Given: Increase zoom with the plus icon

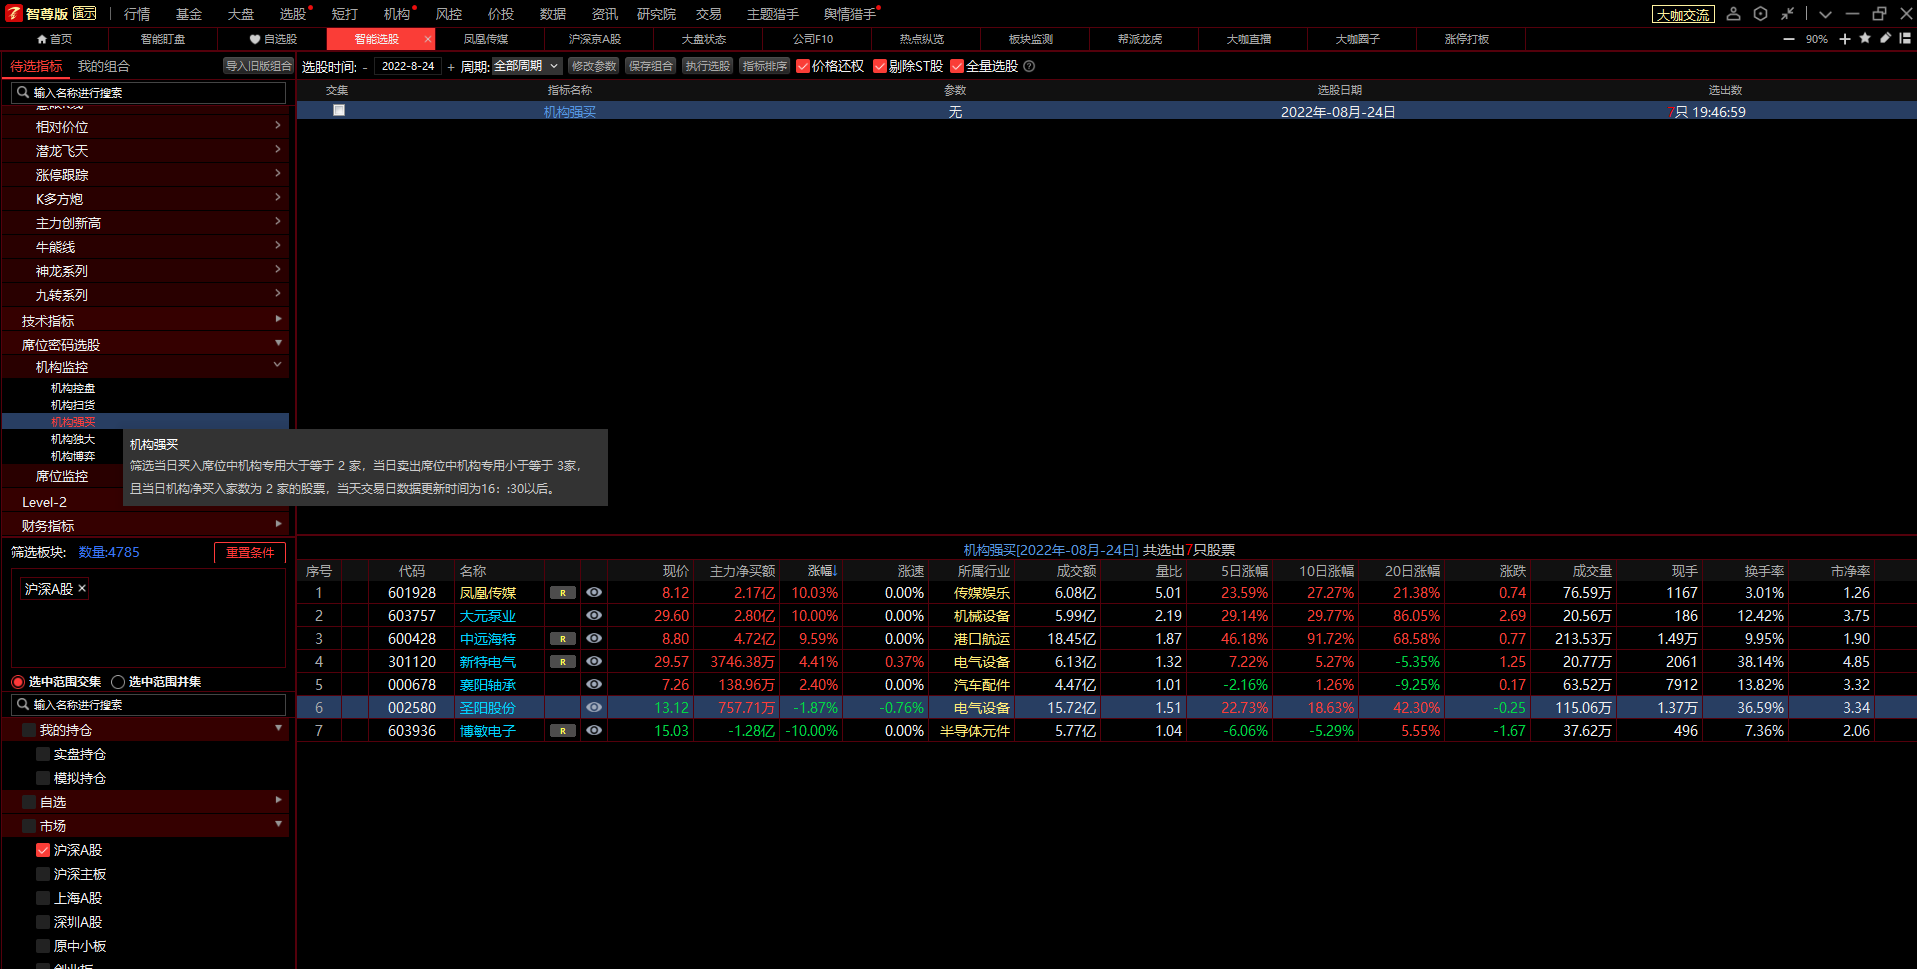Looking at the screenshot, I should coord(1845,39).
